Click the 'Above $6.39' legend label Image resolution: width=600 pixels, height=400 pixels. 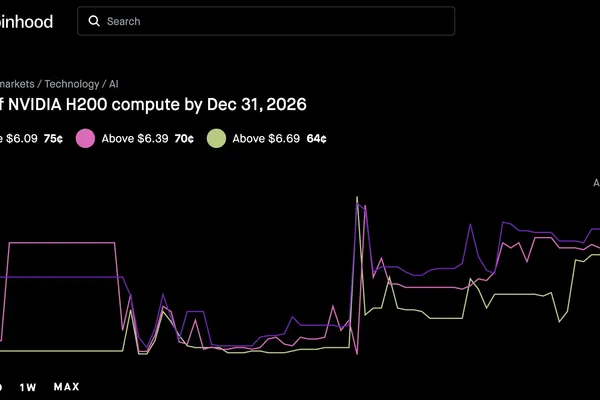pos(135,139)
